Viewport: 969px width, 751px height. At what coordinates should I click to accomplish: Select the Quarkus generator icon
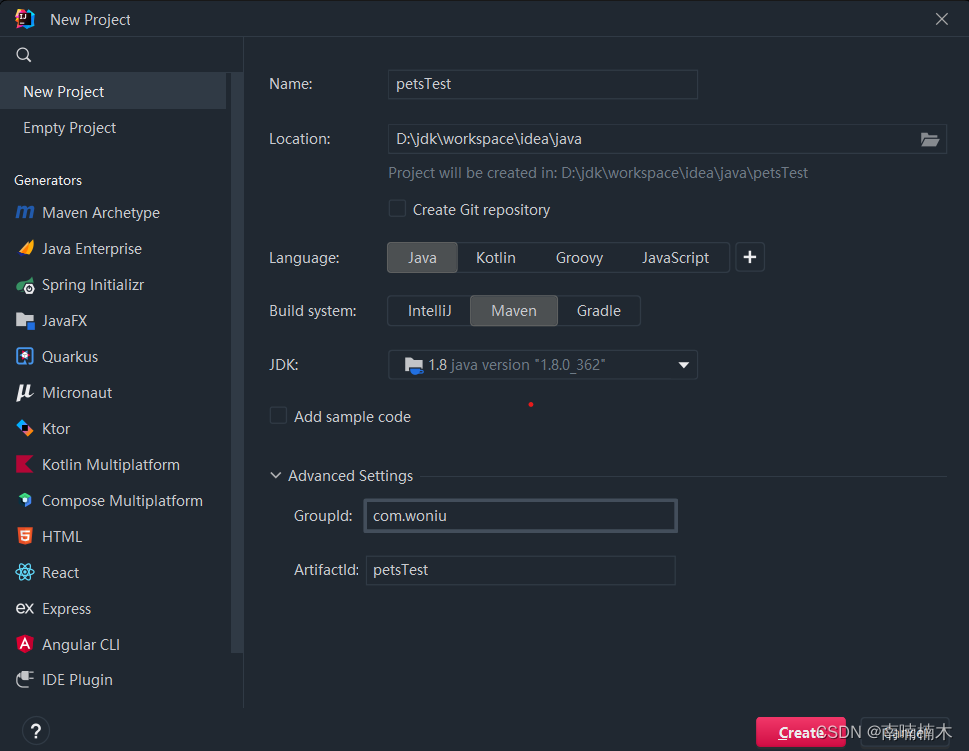coord(25,357)
